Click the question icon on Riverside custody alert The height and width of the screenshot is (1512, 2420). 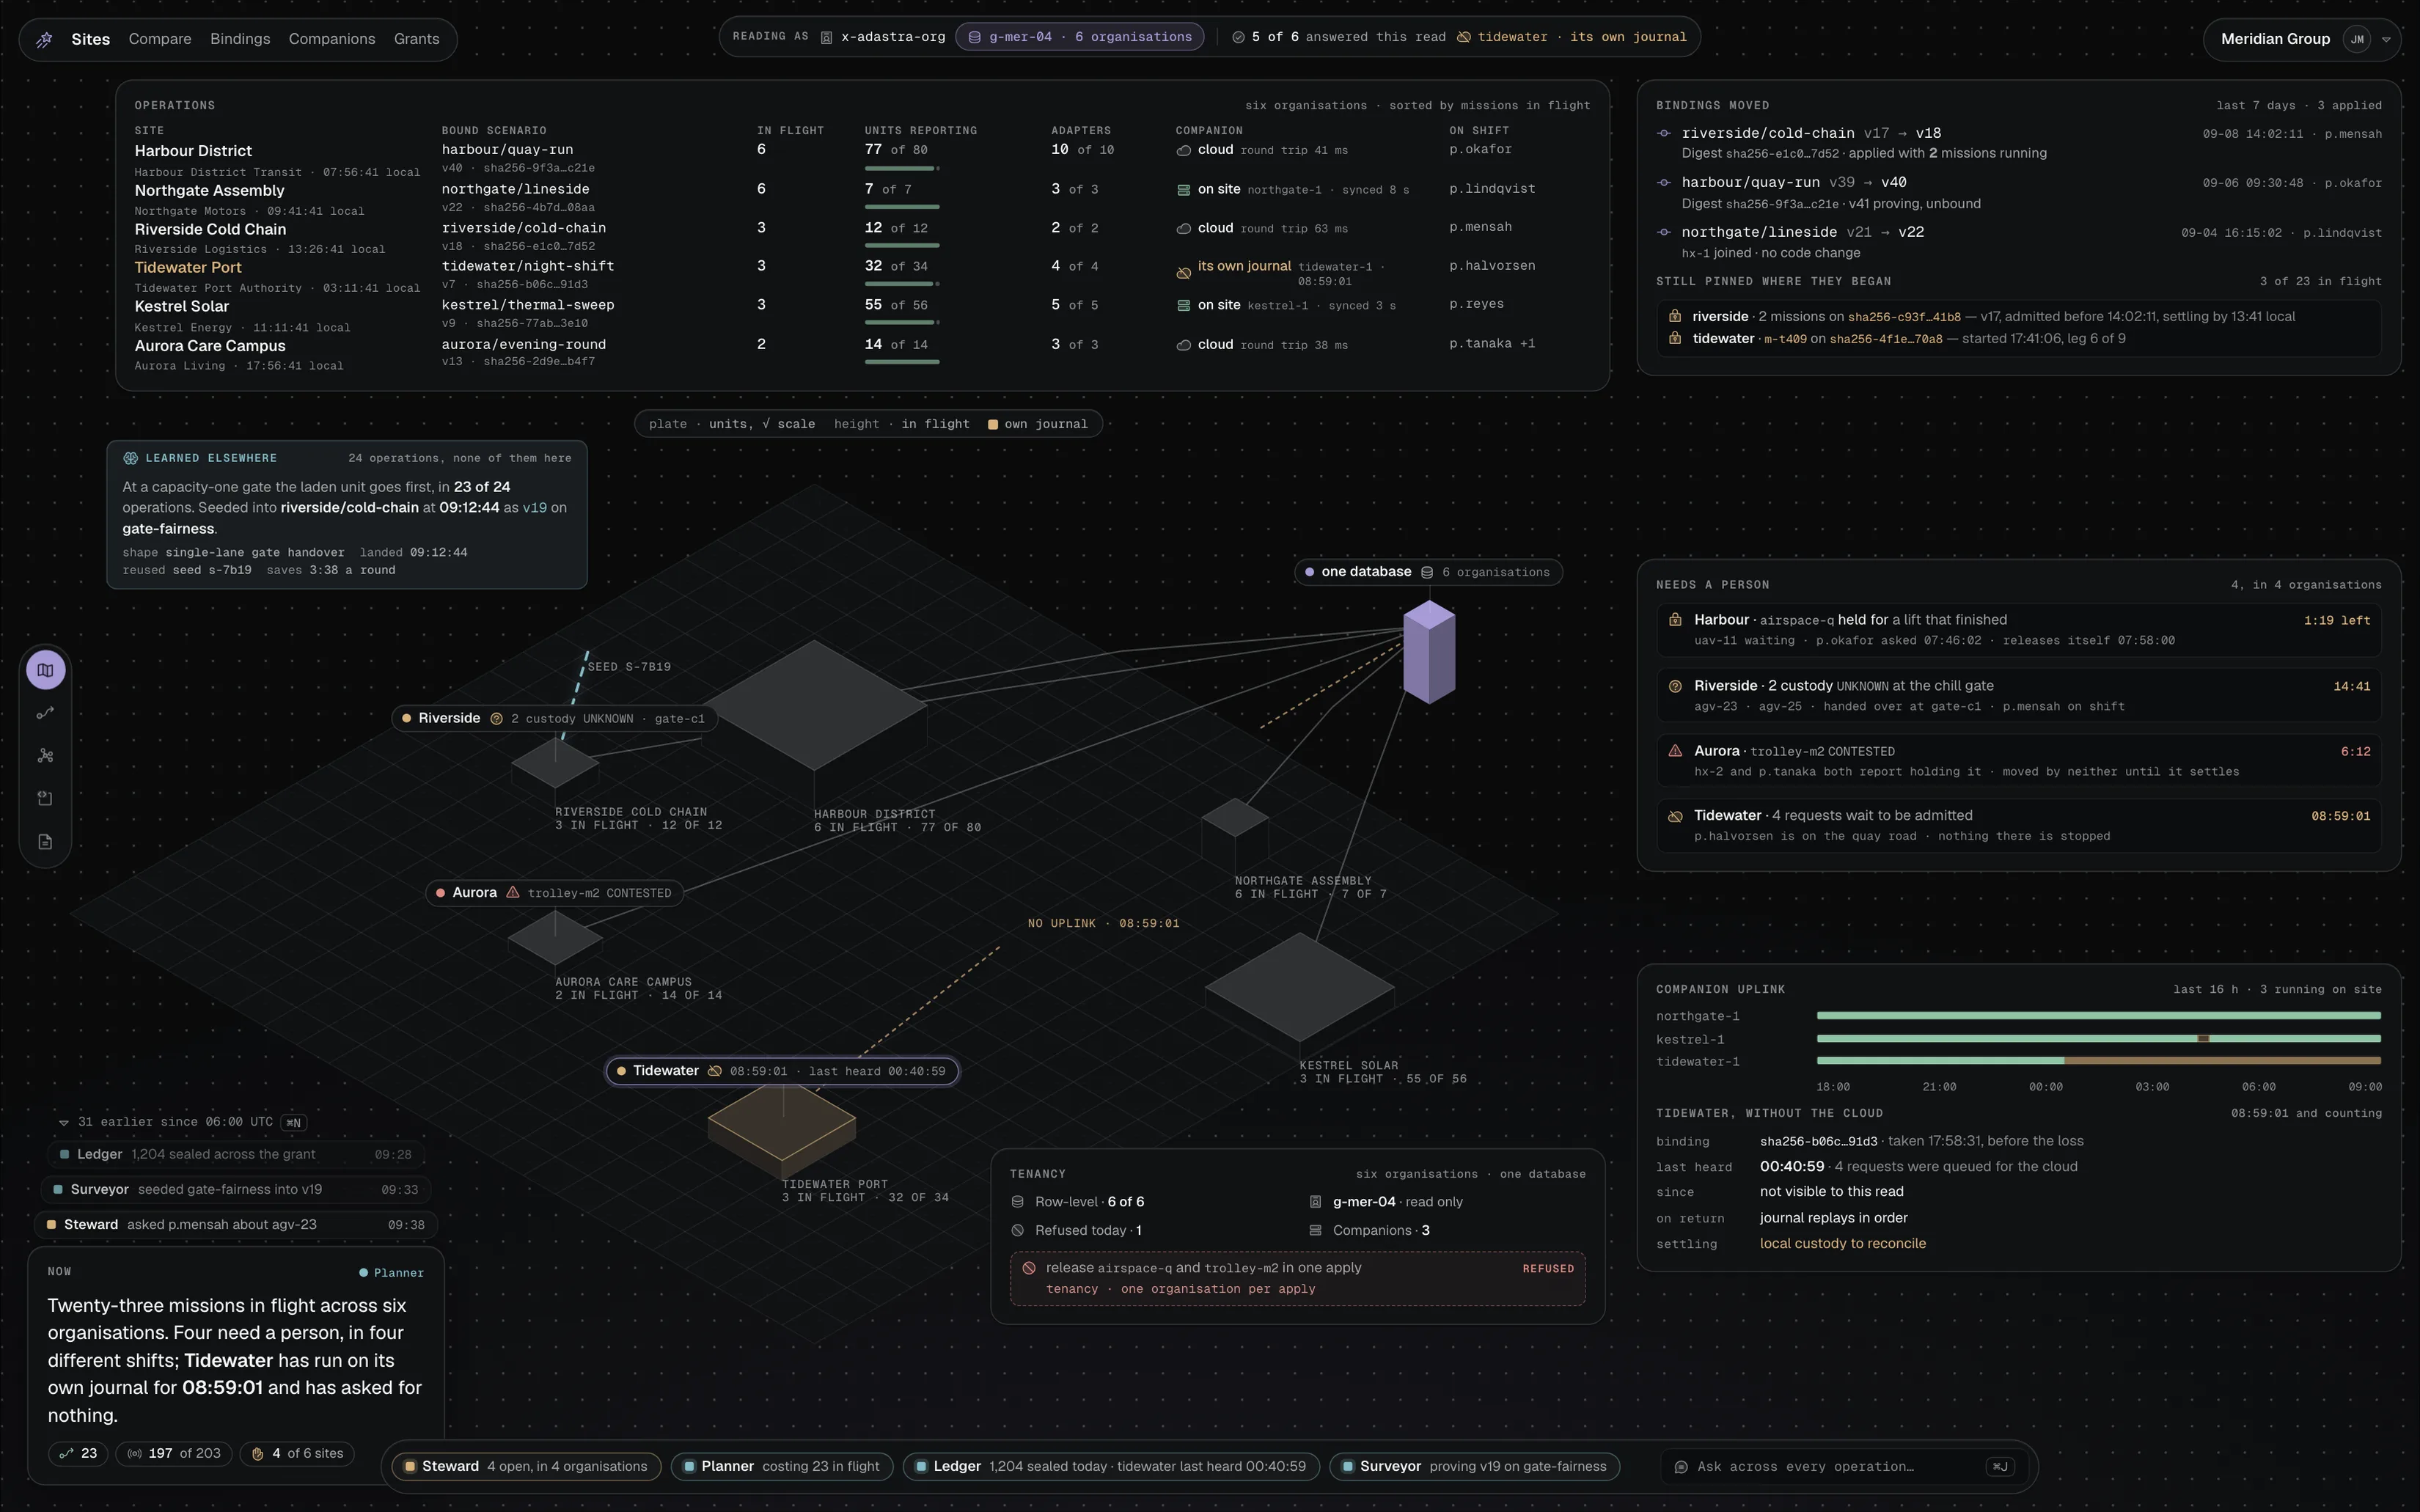tap(1675, 686)
